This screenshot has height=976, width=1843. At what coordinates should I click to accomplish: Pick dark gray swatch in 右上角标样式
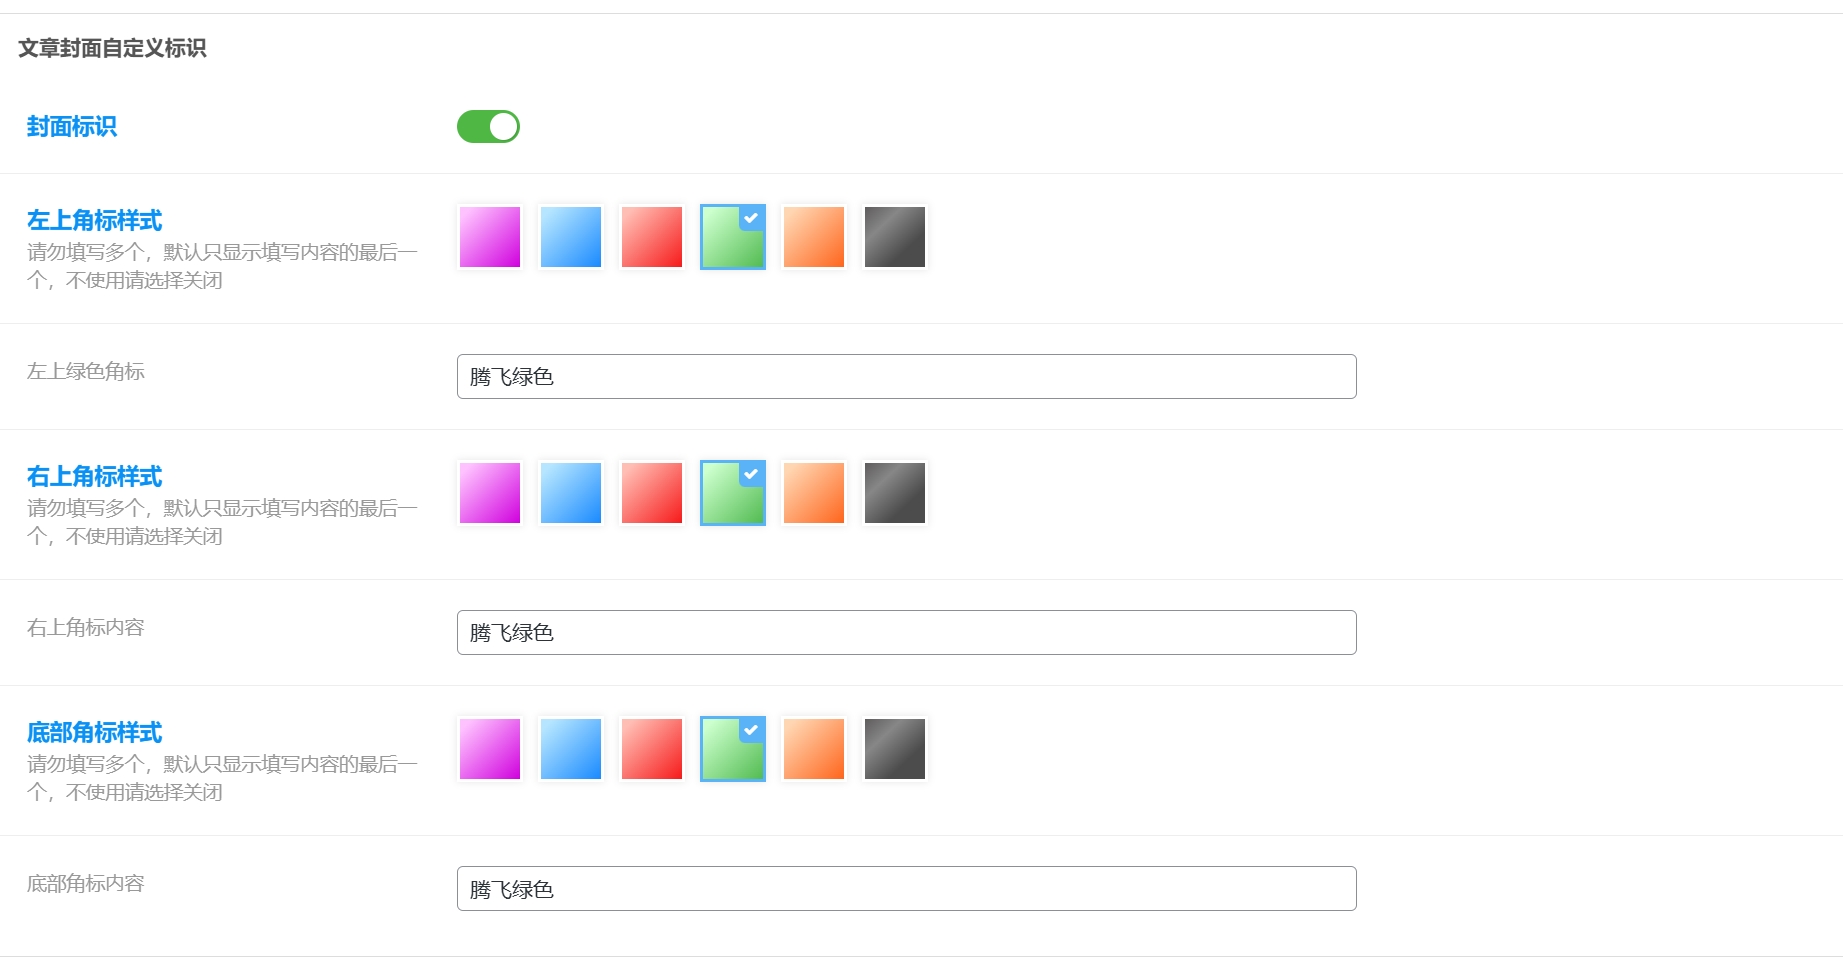click(x=895, y=493)
